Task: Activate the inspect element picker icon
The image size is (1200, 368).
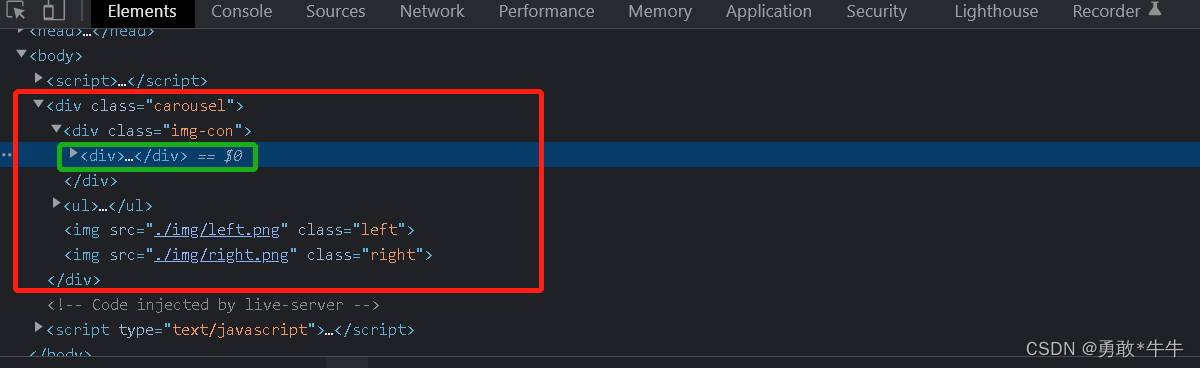Action: (x=15, y=12)
